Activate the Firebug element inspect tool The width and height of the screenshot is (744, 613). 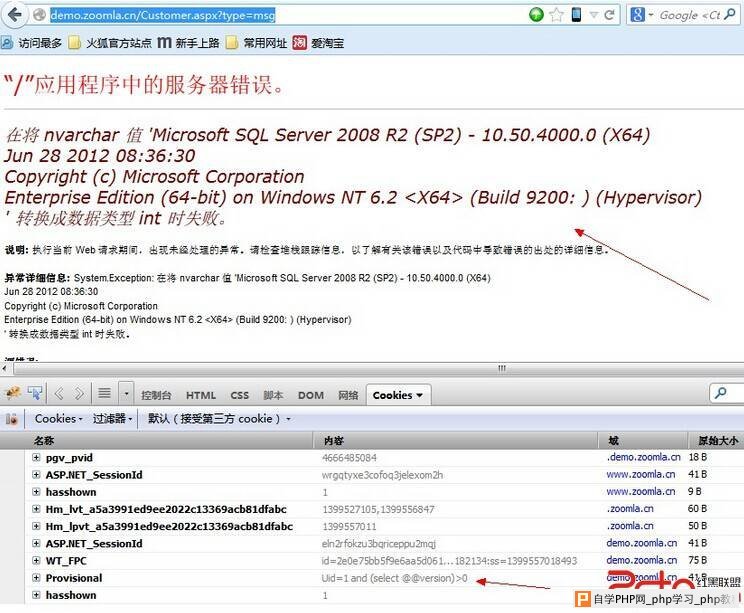pyautogui.click(x=35, y=393)
